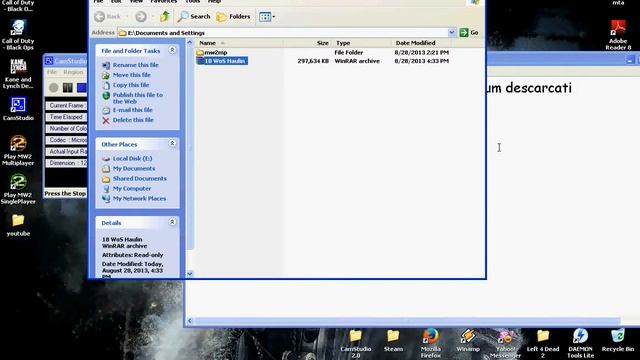Select the 18 WoS Haulin archive file
The image size is (640, 360).
pos(221,61)
